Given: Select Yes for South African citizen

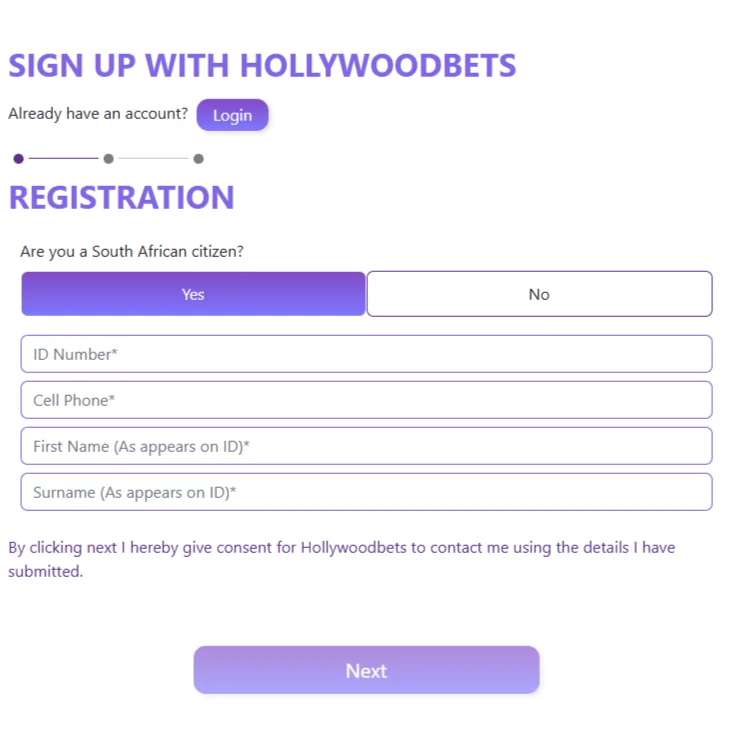Looking at the screenshot, I should 193,294.
